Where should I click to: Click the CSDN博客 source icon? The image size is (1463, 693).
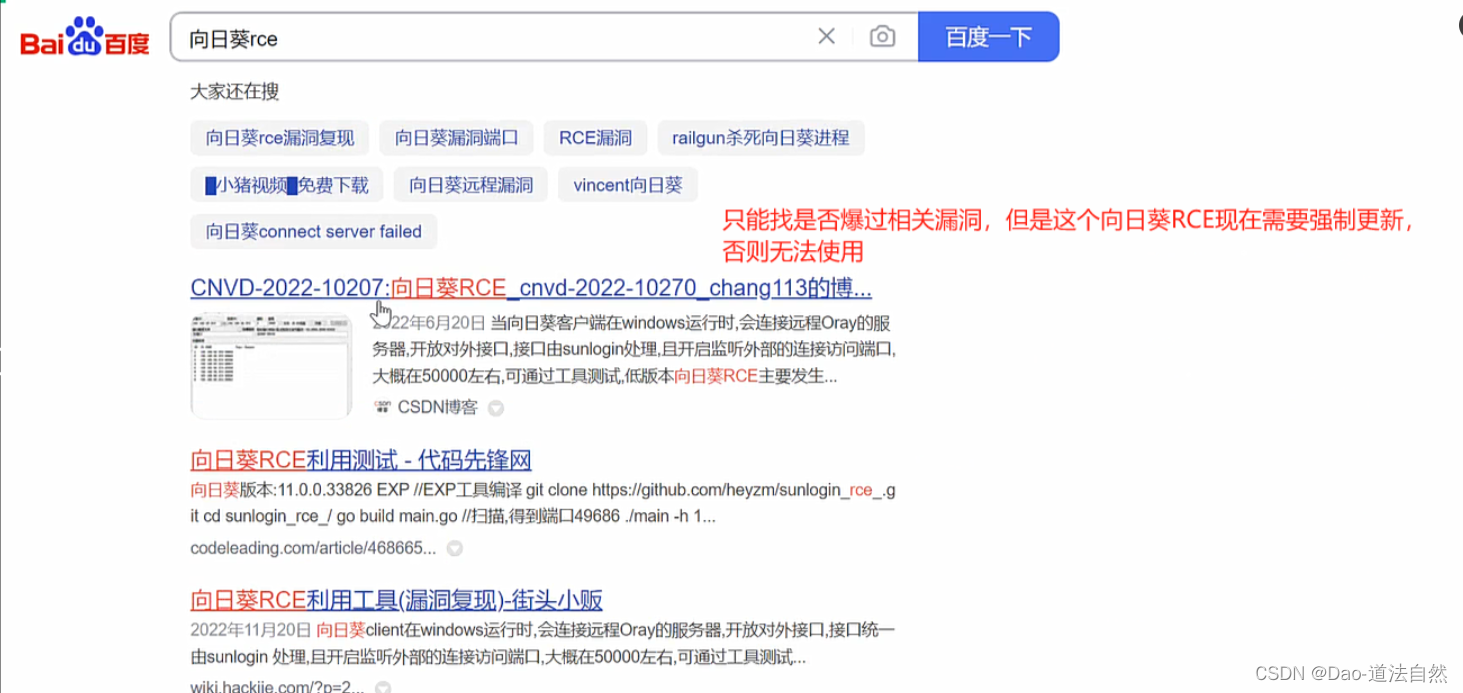pyautogui.click(x=382, y=407)
